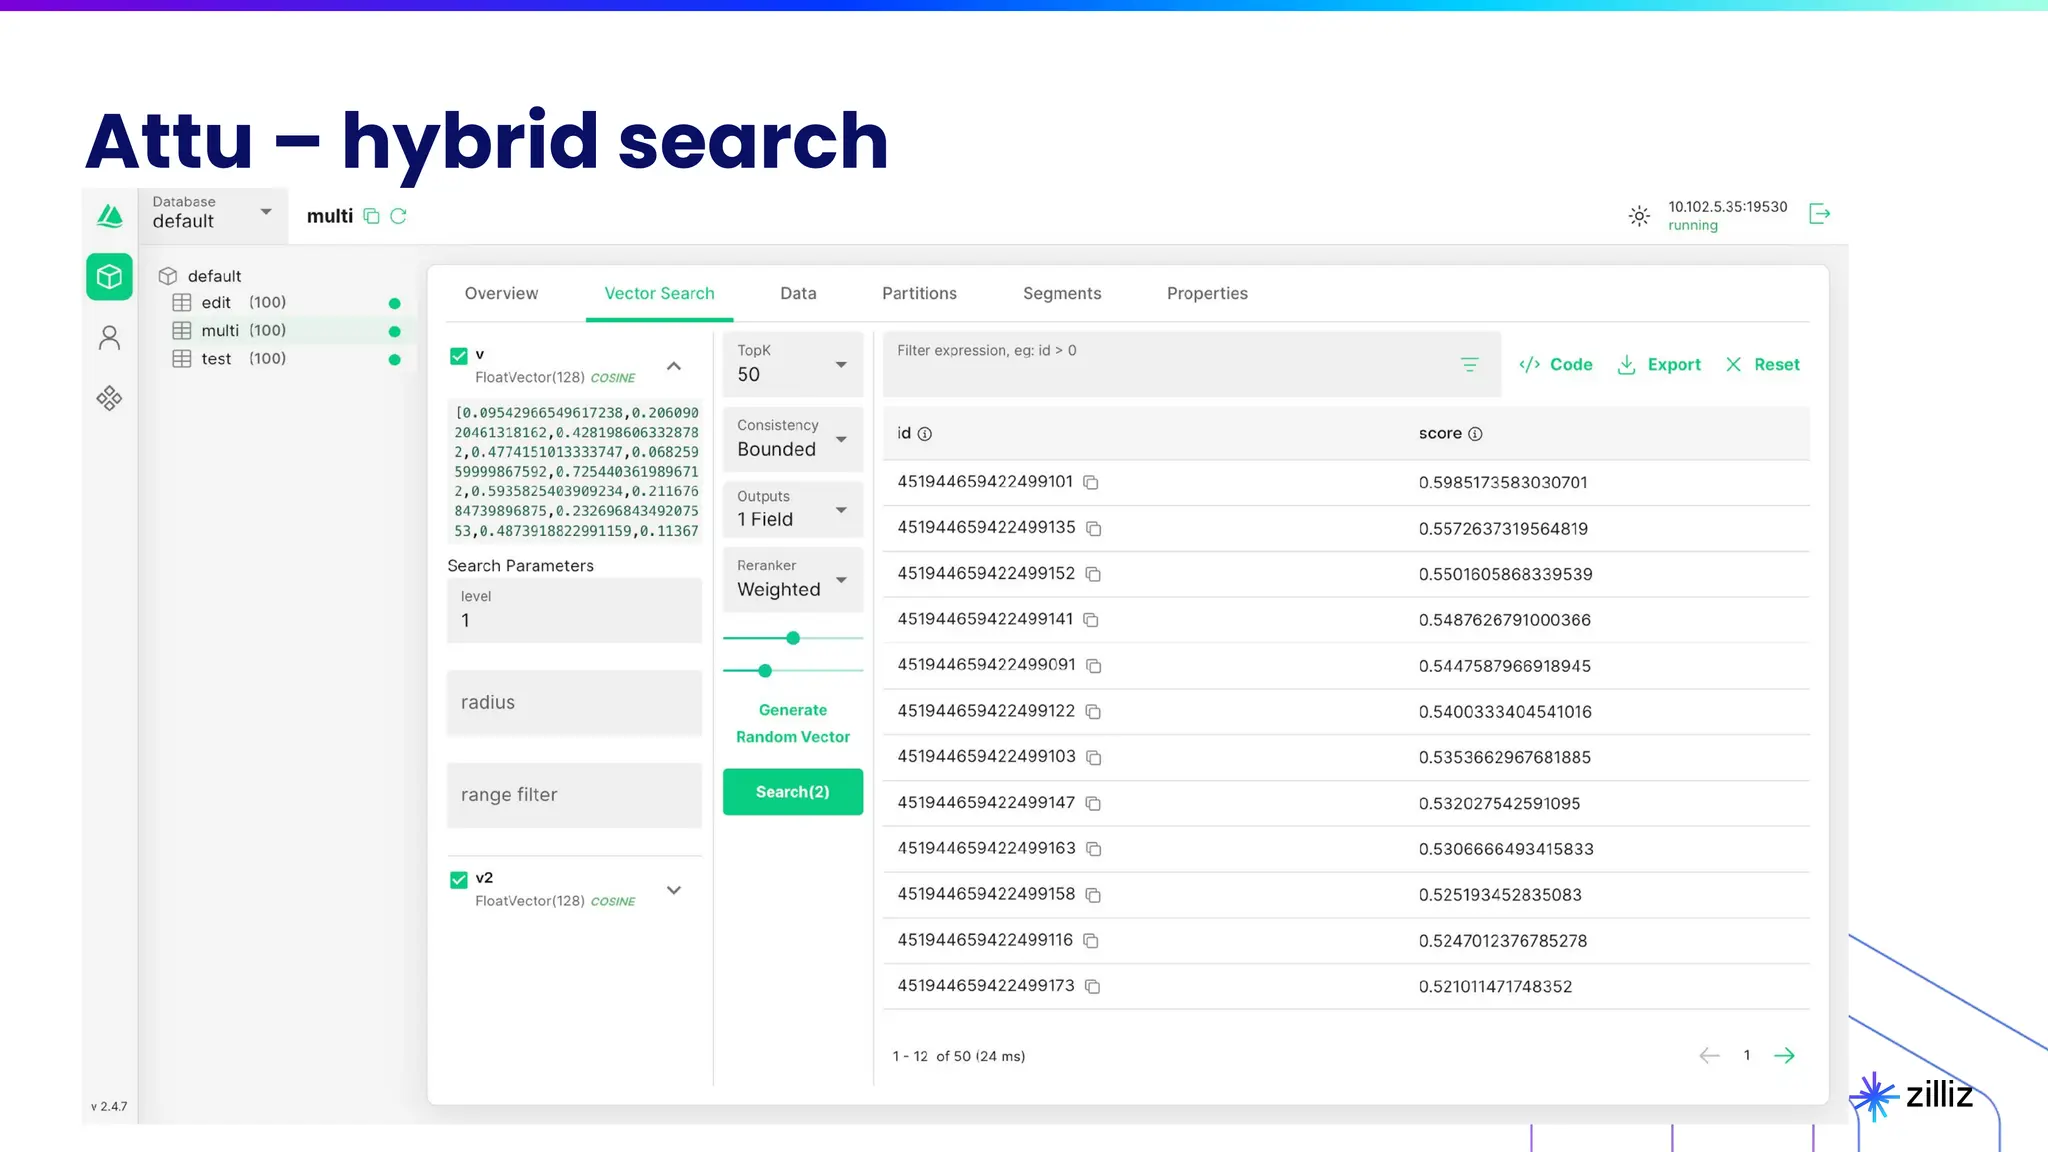Collapse the v vector field section

tap(674, 366)
